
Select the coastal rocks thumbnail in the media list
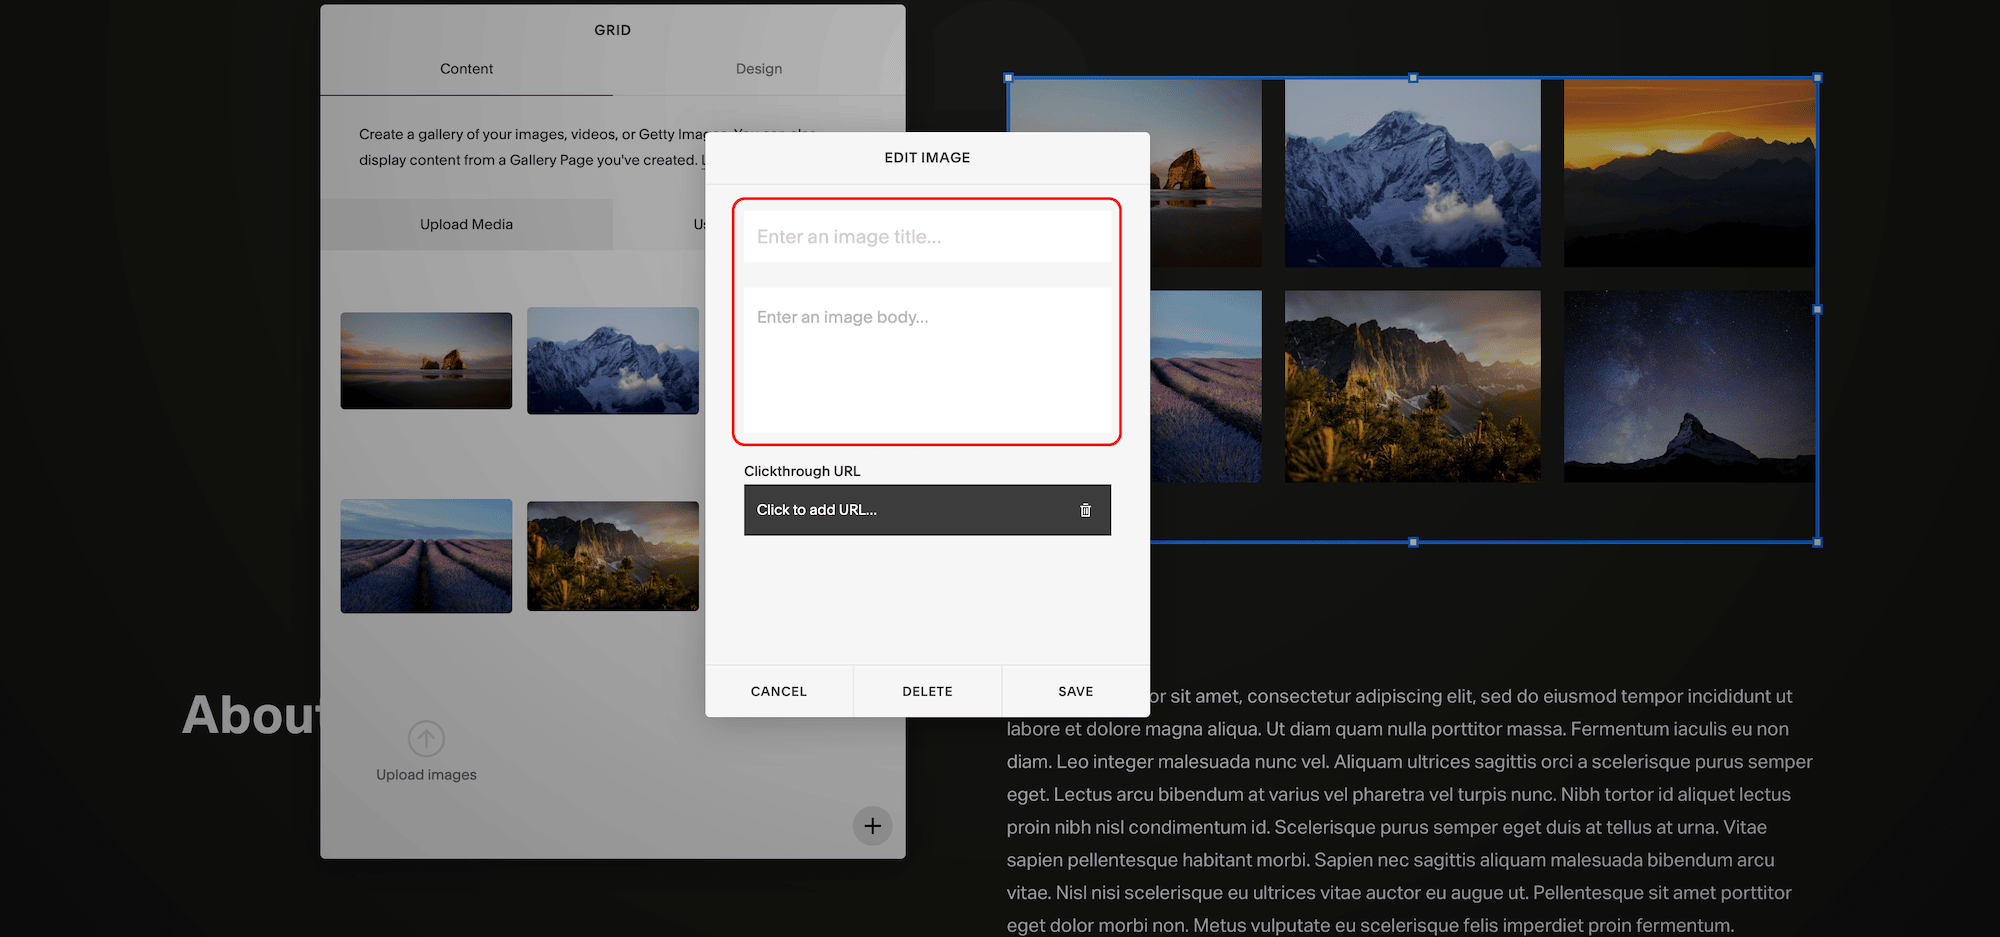(x=426, y=361)
